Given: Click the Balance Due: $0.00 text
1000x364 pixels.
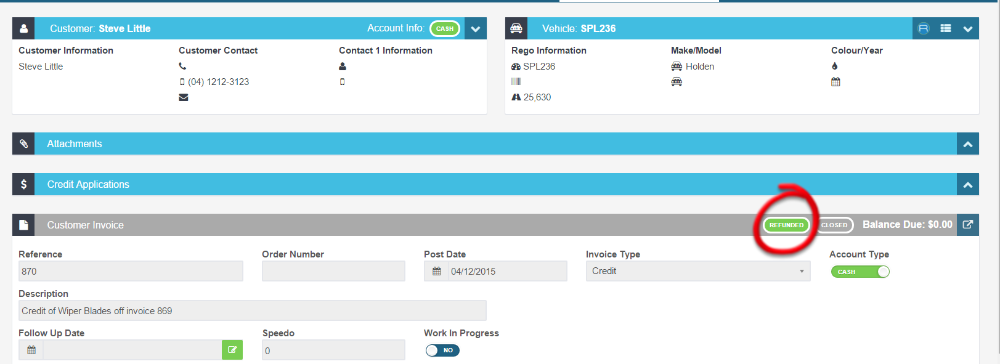Looking at the screenshot, I should click(x=907, y=225).
